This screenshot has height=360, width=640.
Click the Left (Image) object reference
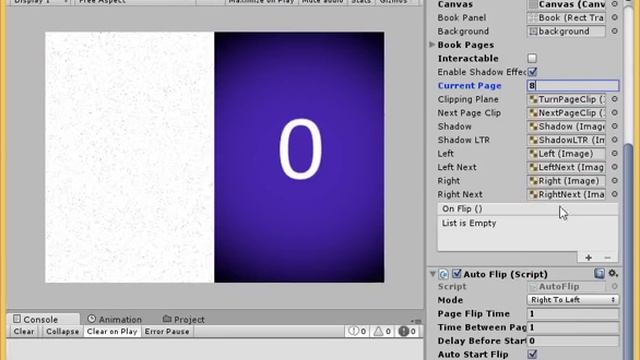pos(567,153)
